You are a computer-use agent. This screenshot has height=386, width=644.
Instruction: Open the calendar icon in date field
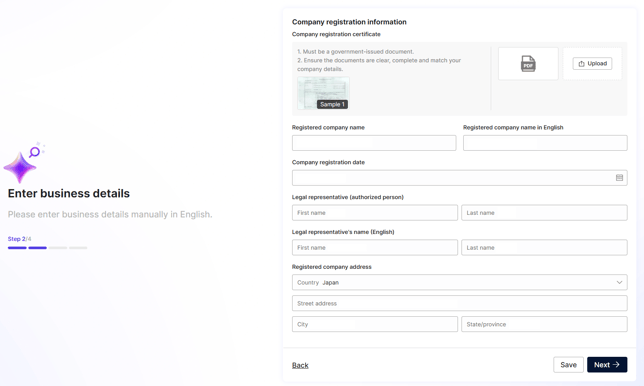click(619, 178)
